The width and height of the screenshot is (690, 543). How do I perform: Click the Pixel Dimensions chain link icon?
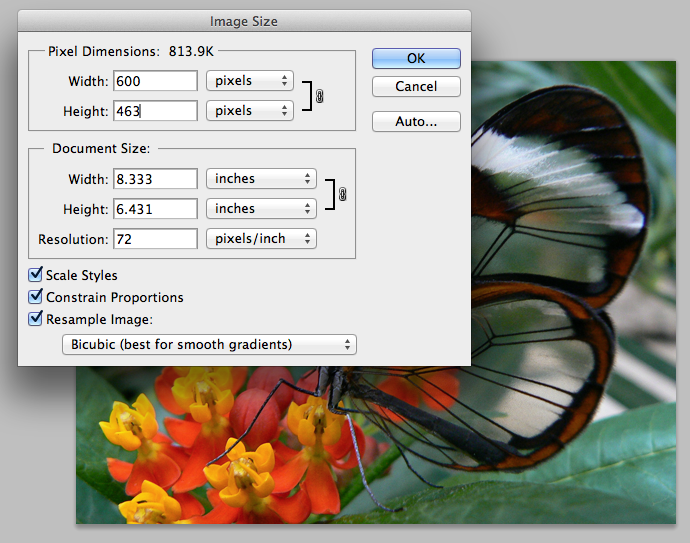[x=320, y=96]
